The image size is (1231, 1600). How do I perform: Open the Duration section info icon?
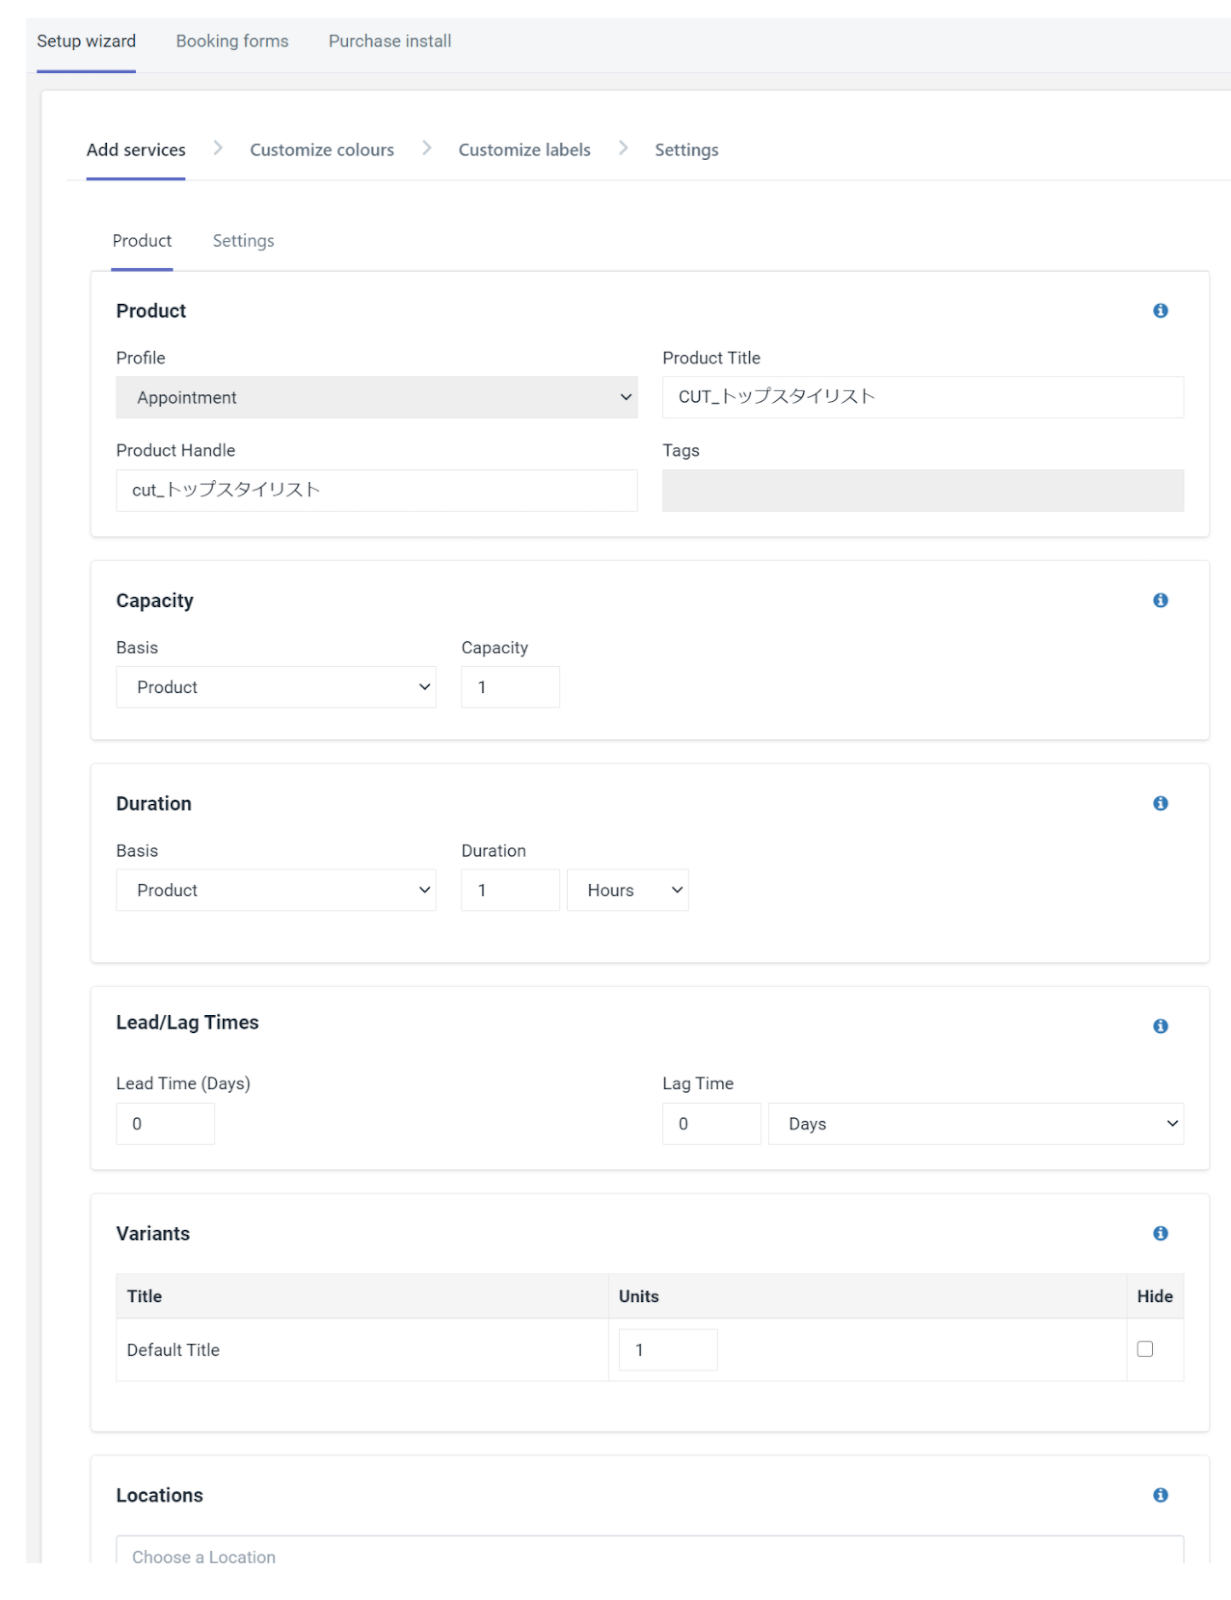tap(1160, 803)
